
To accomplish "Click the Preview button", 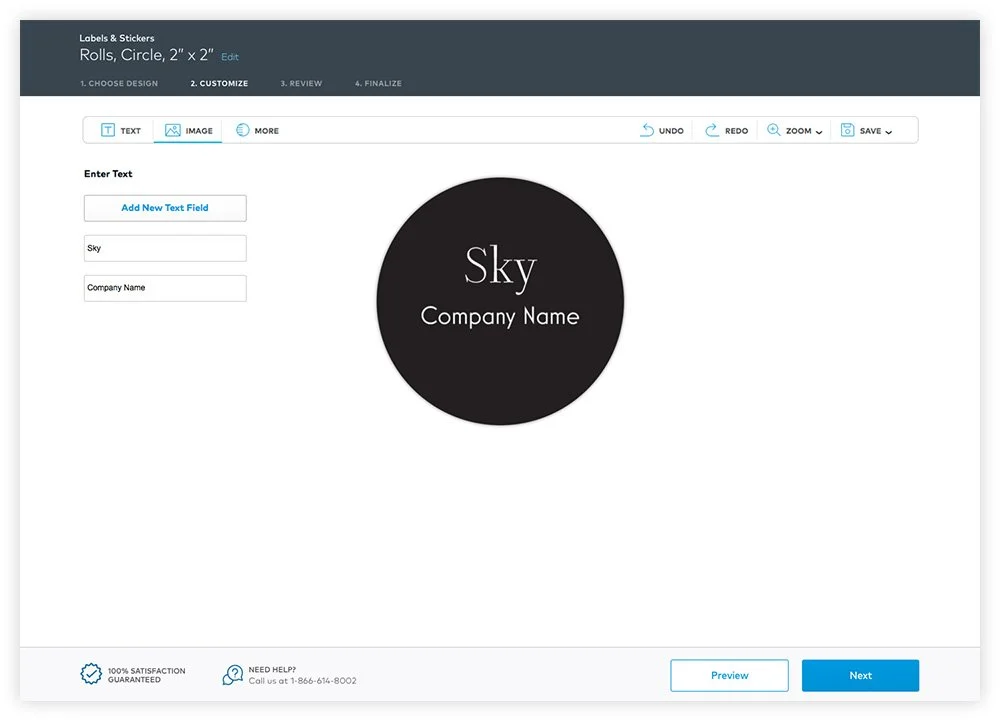I will [730, 675].
